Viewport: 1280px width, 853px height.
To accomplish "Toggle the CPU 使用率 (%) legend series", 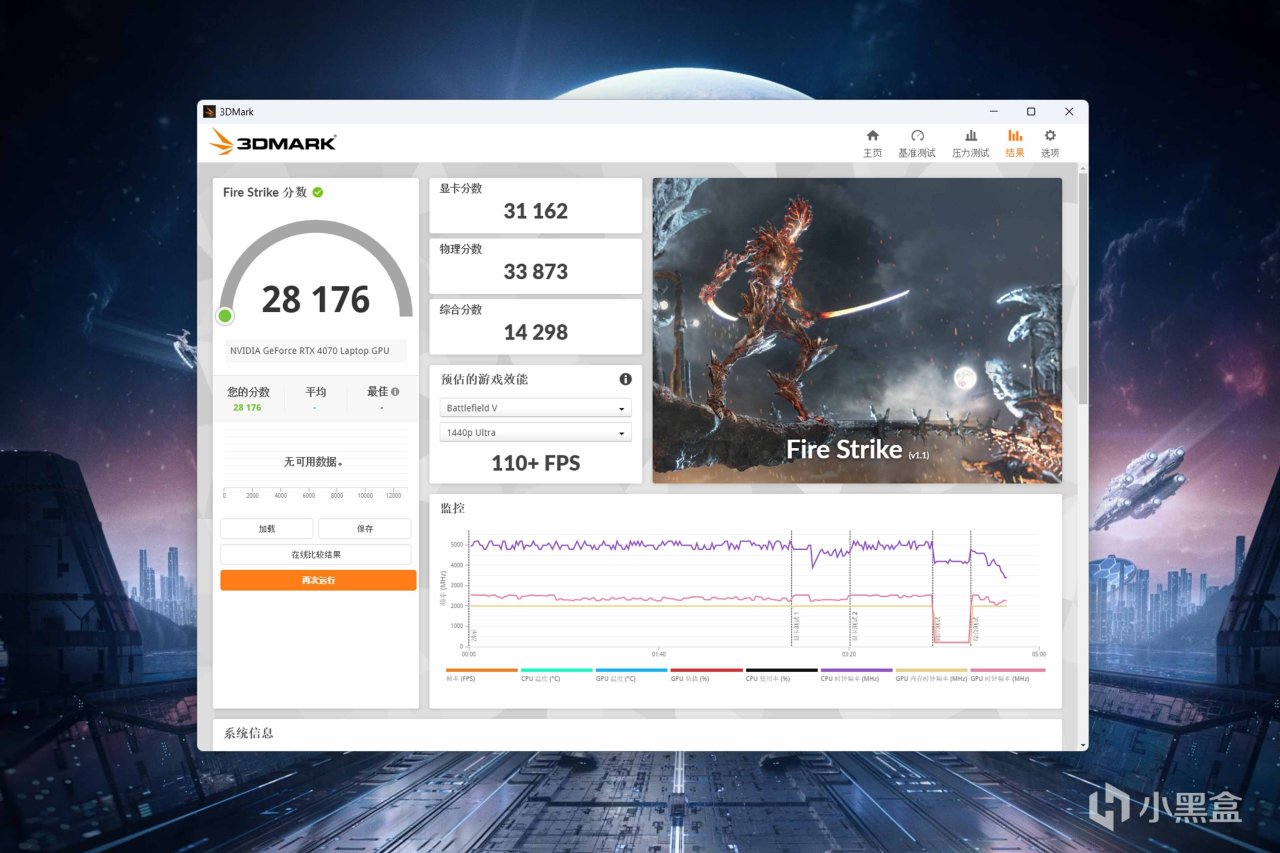I will (781, 675).
